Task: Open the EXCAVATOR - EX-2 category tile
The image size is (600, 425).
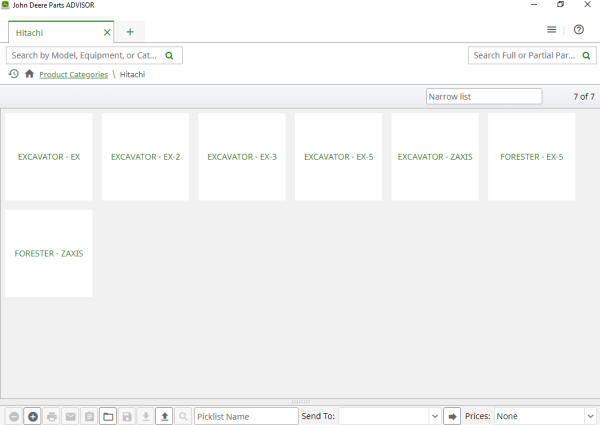Action: point(145,157)
